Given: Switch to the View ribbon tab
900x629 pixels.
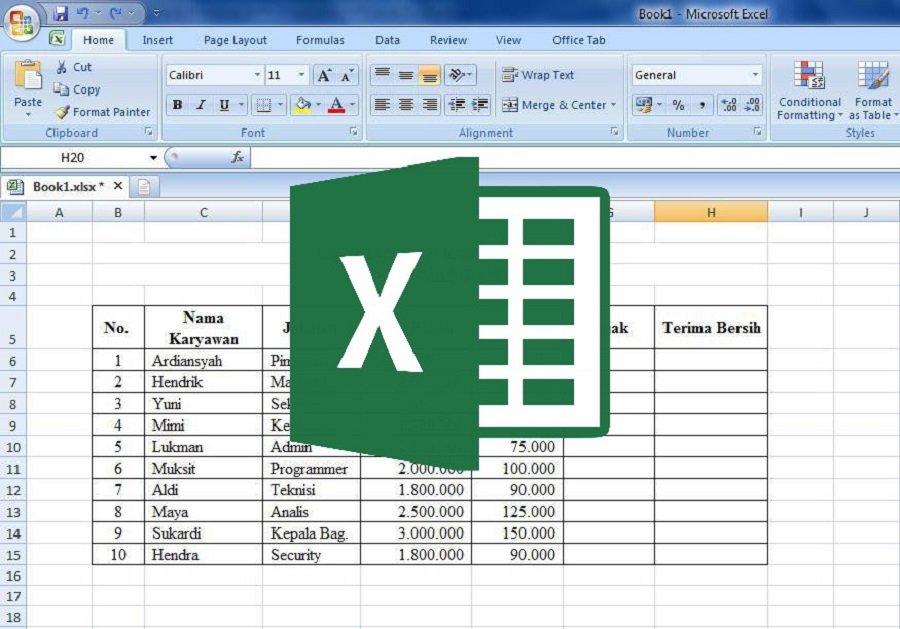Looking at the screenshot, I should pyautogui.click(x=509, y=40).
